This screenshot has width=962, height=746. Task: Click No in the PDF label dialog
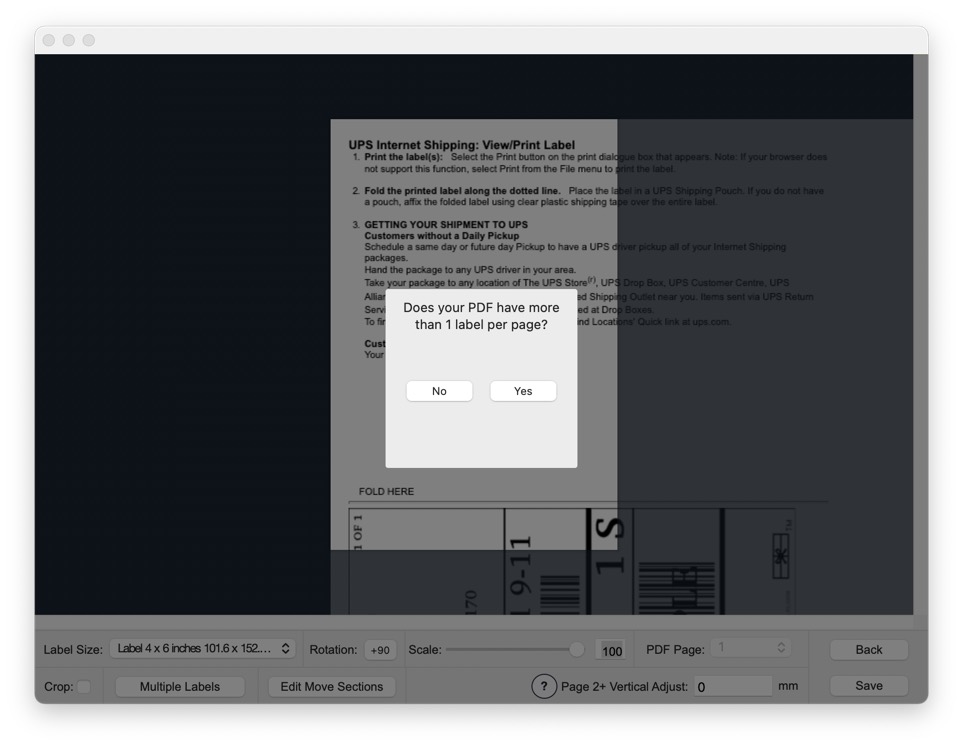[439, 391]
